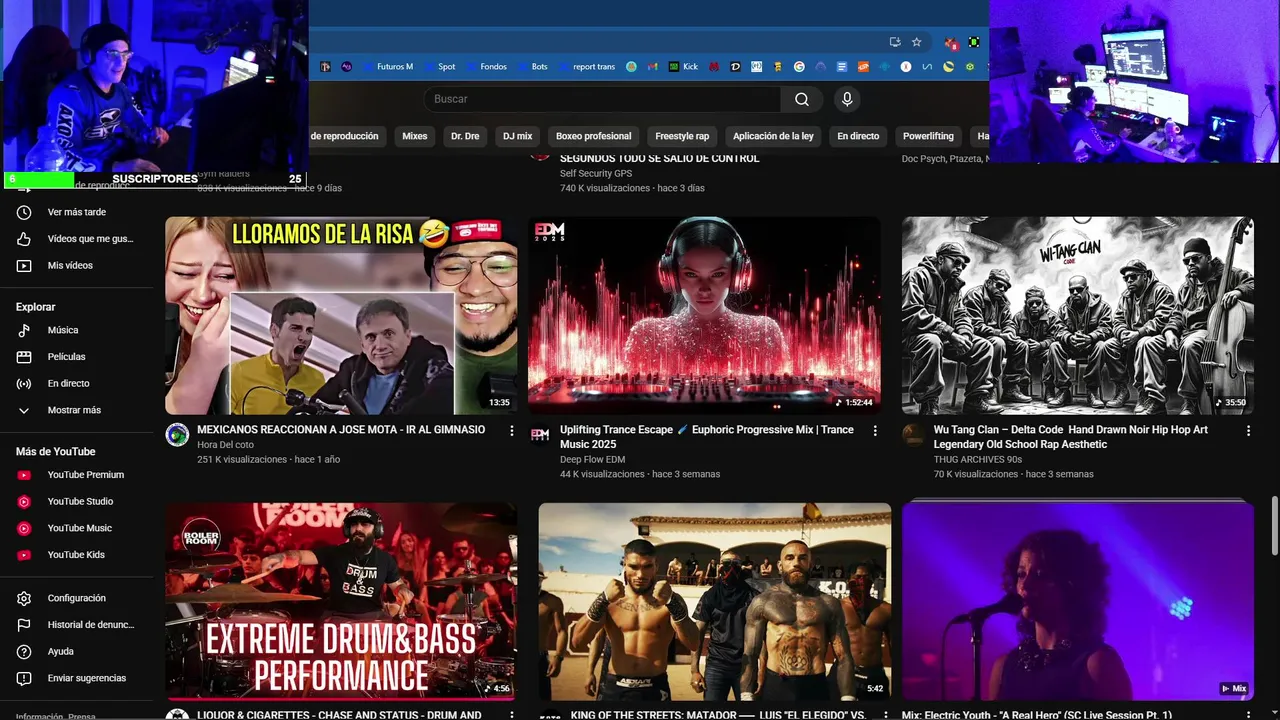1280x720 pixels.
Task: Open the Gmail bookmark icon
Action: click(x=652, y=67)
